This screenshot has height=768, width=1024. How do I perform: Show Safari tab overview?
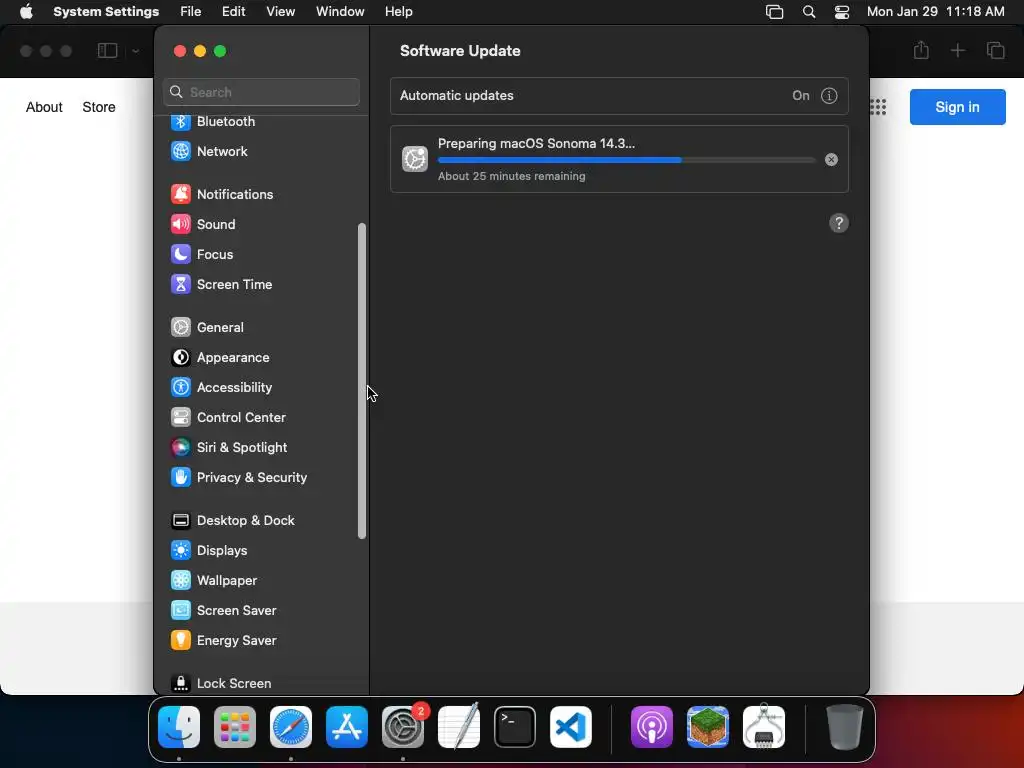[x=995, y=50]
